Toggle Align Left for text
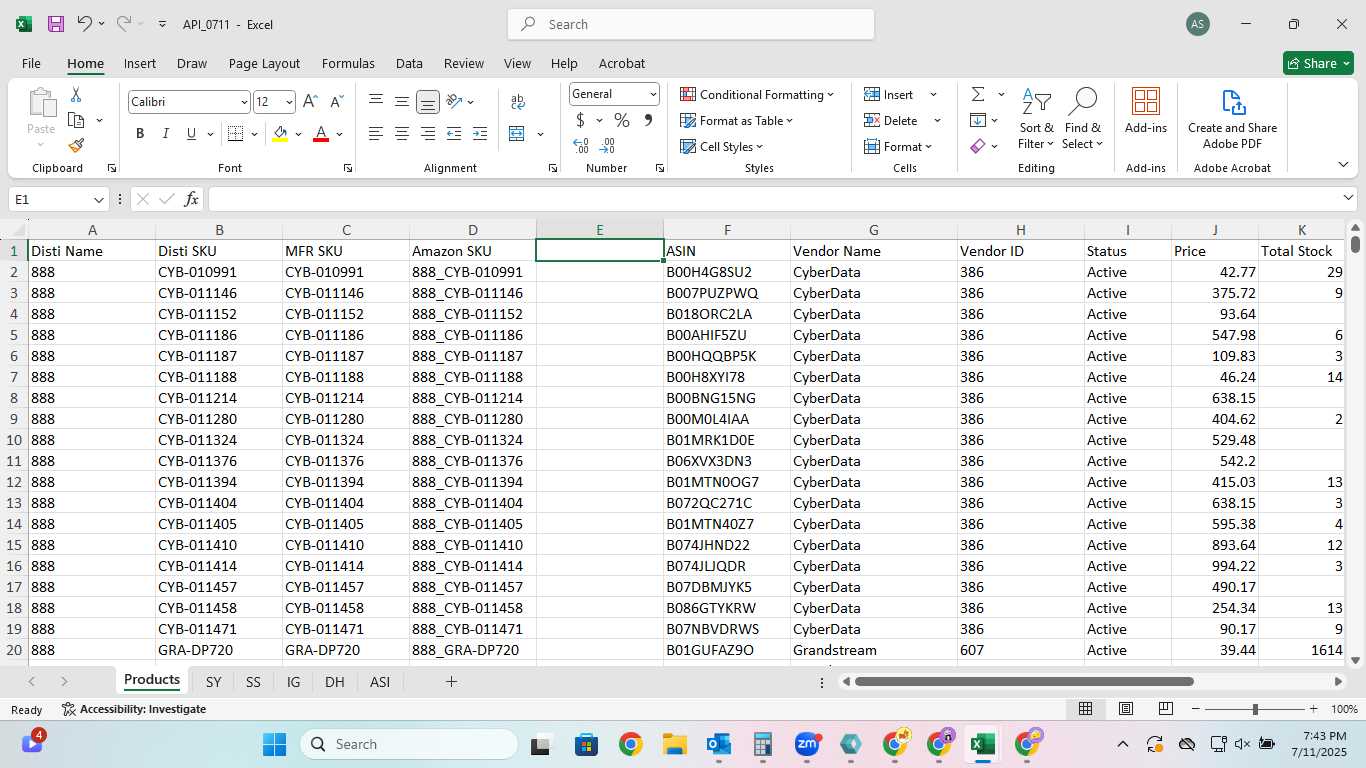Image resolution: width=1366 pixels, height=768 pixels. click(x=376, y=133)
